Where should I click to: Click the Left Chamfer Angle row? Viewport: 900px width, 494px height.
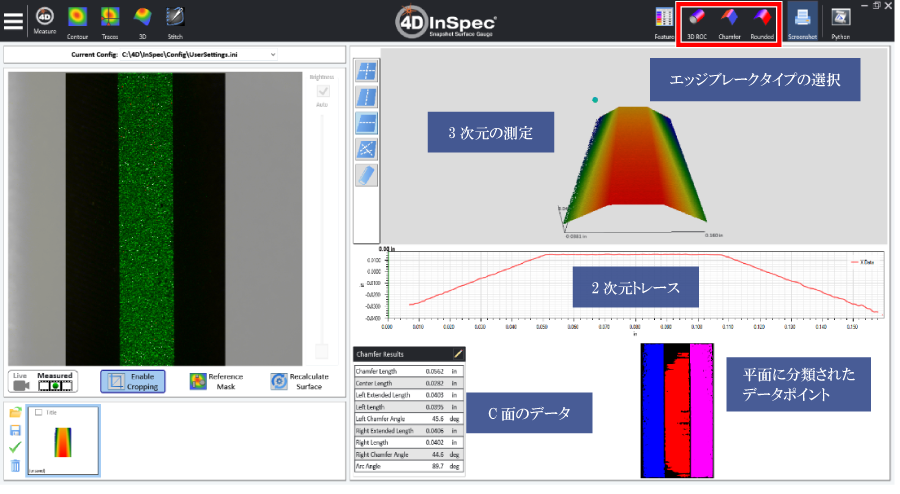tap(409, 419)
